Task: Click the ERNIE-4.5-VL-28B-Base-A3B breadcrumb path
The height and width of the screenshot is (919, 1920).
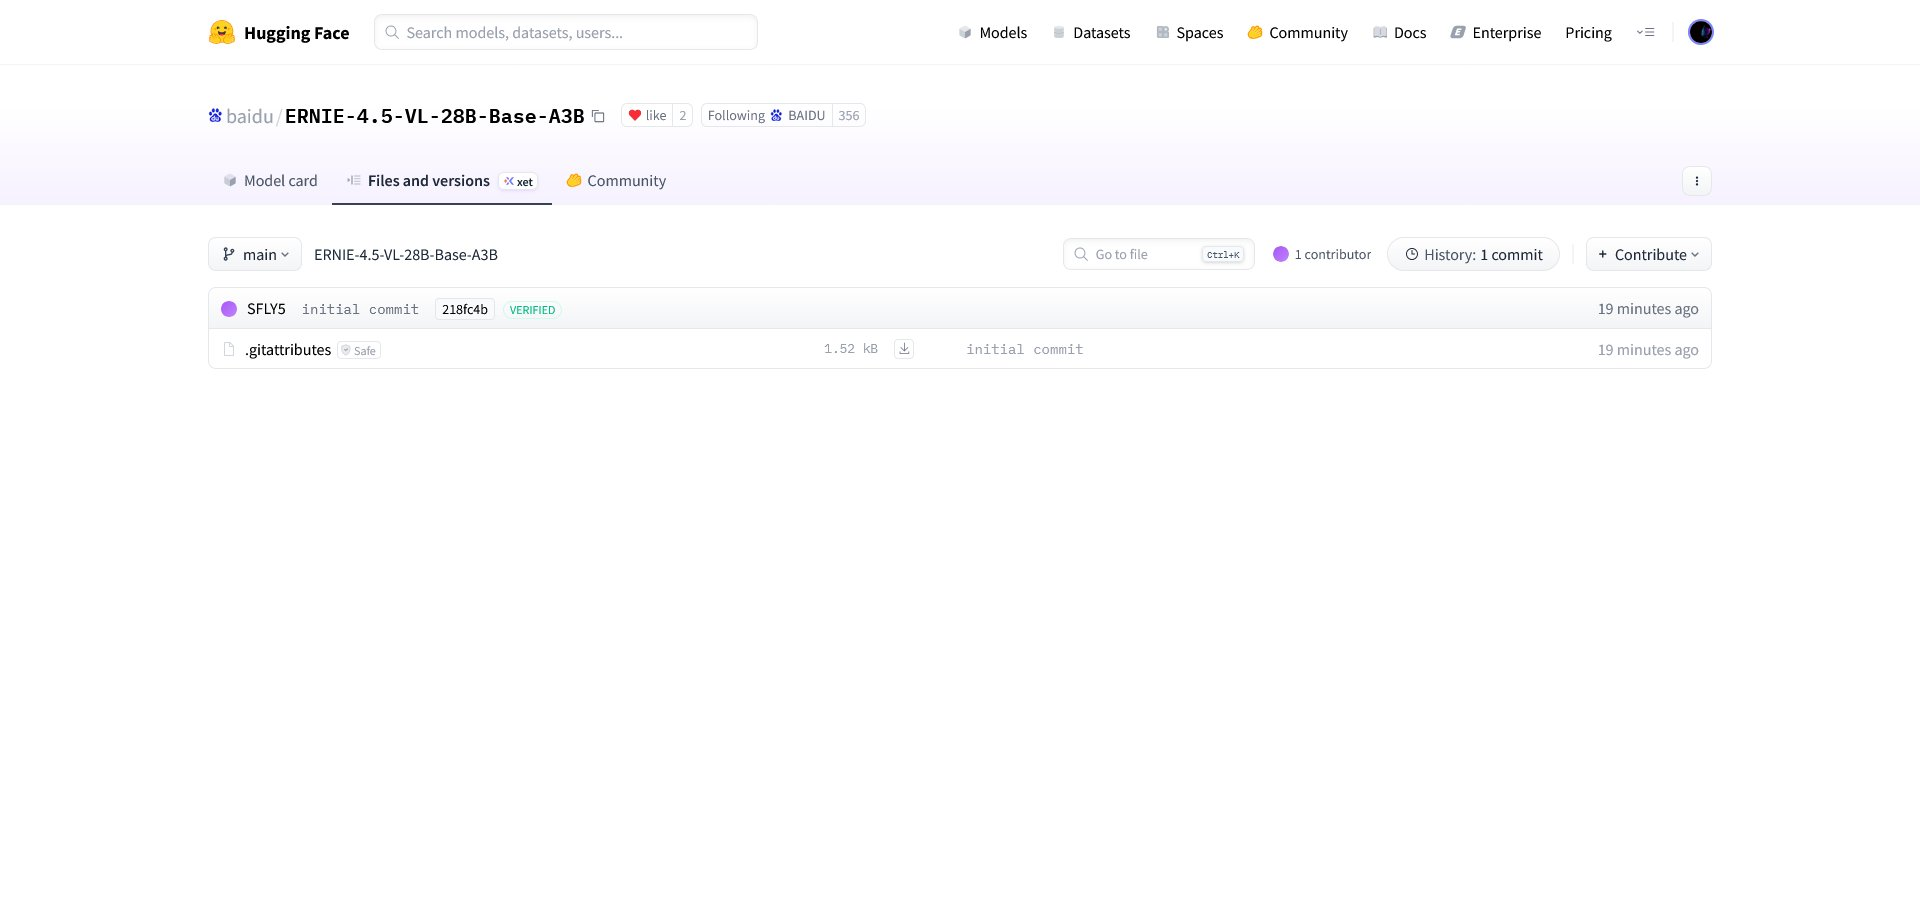Action: [406, 254]
